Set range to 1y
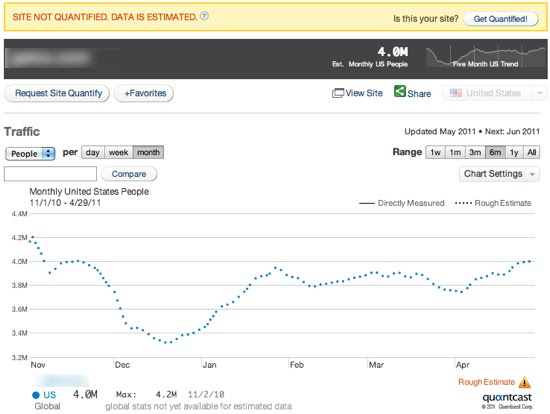 coord(514,153)
